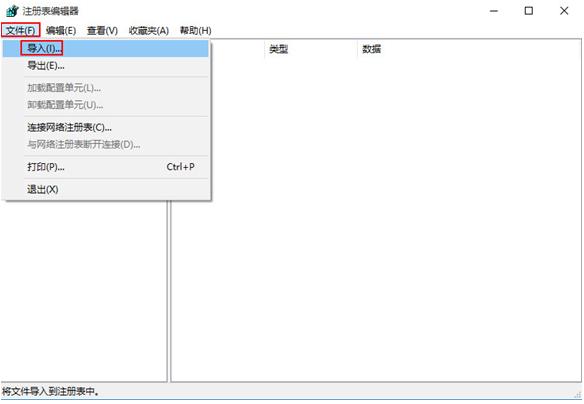The image size is (584, 404).
Task: Select 连接网络注册表(C)... menu entry
Action: pyautogui.click(x=105, y=127)
